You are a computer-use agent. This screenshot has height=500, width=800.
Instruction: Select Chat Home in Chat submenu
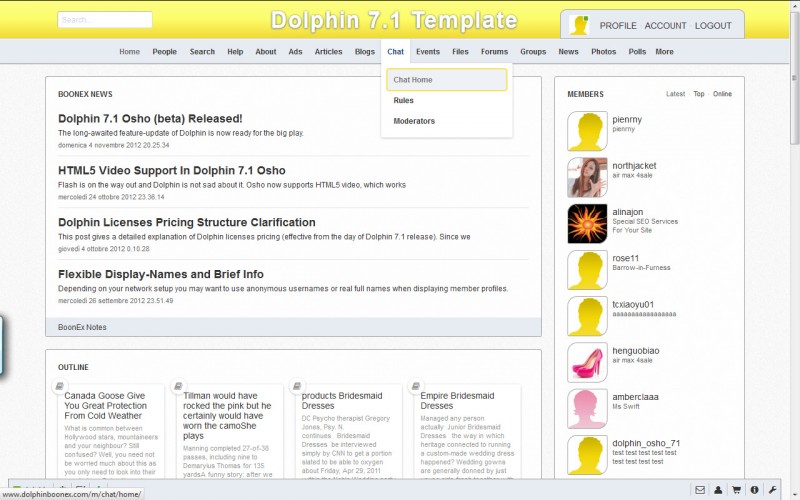(446, 80)
